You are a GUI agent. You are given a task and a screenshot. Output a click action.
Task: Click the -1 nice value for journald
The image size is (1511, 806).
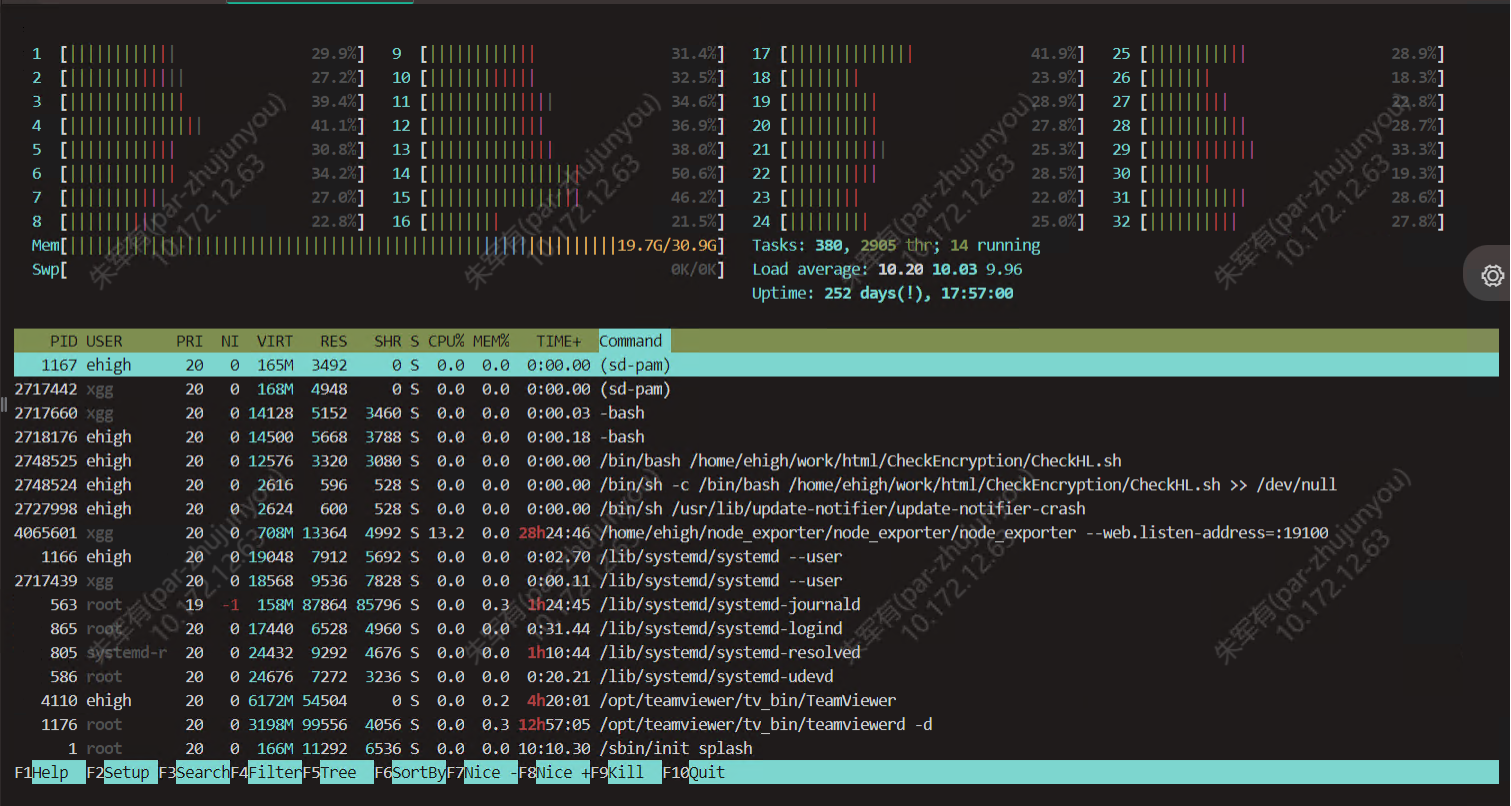[230, 605]
